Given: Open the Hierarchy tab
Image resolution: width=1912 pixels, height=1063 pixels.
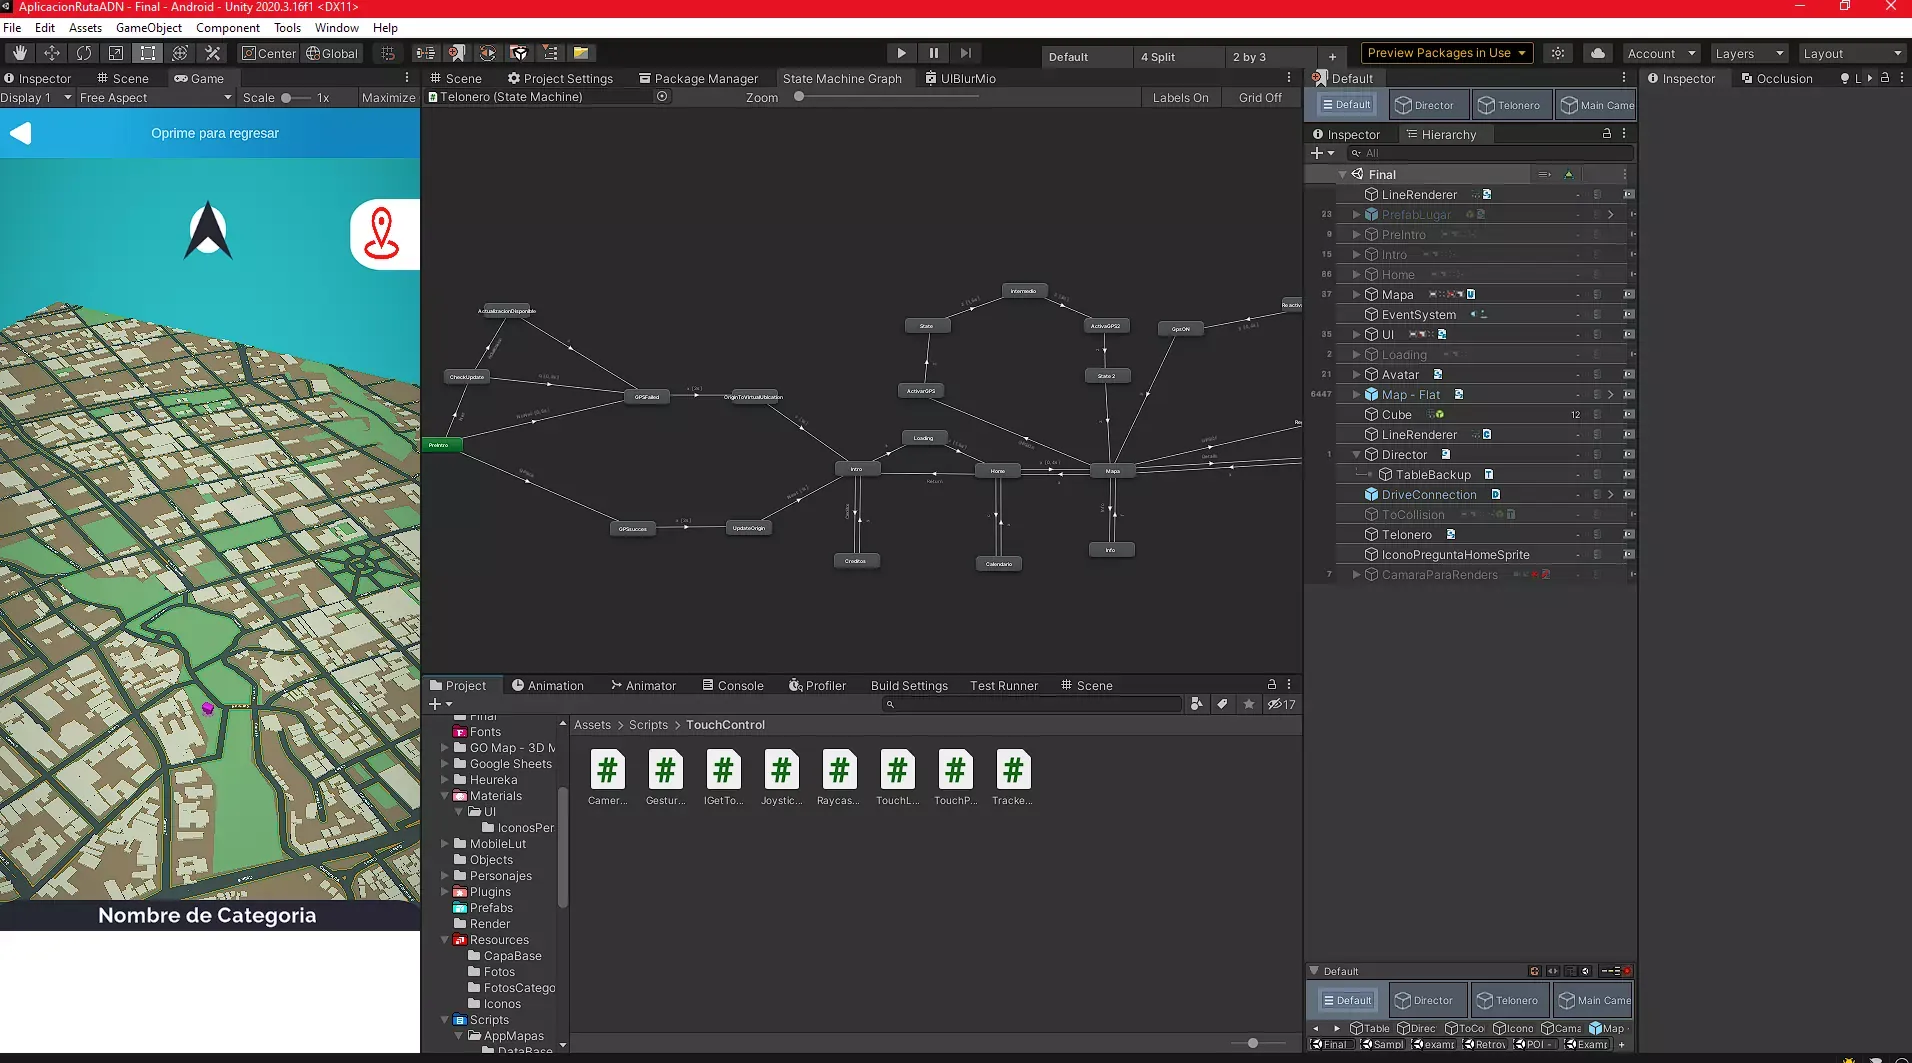Looking at the screenshot, I should pyautogui.click(x=1441, y=134).
